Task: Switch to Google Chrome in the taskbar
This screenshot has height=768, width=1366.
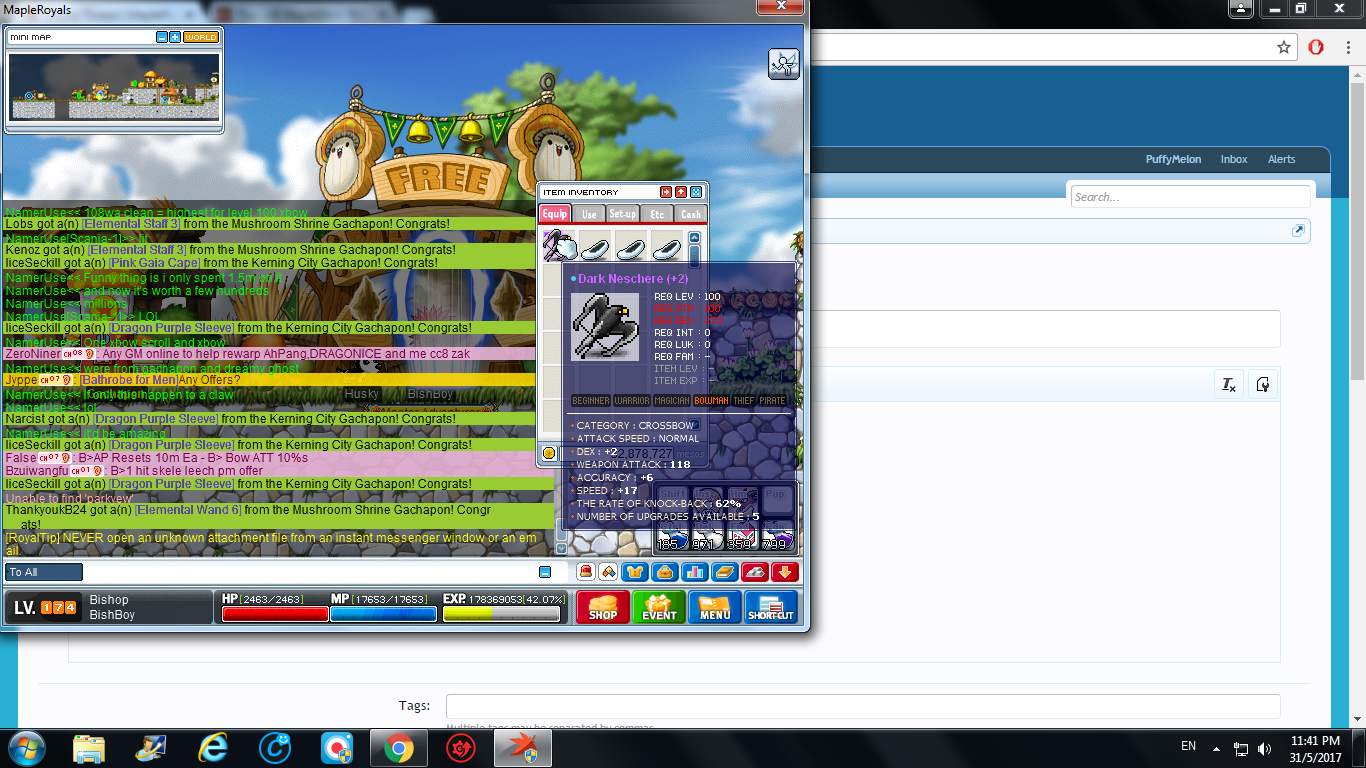Action: pyautogui.click(x=398, y=748)
